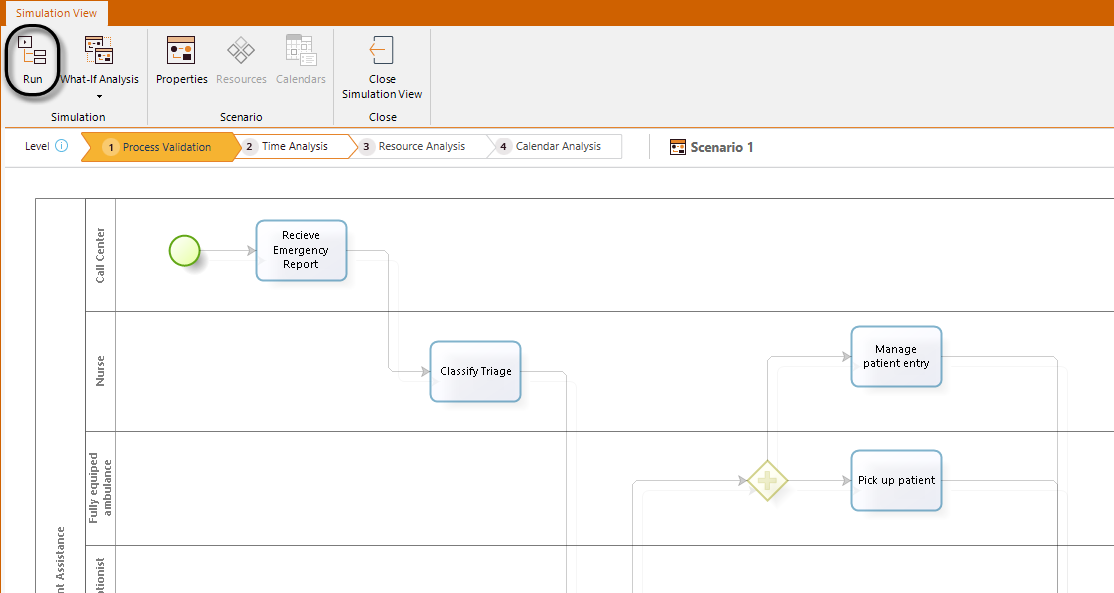Select the Simulation View ribbon tab
This screenshot has height=593, width=1114.
(x=56, y=13)
